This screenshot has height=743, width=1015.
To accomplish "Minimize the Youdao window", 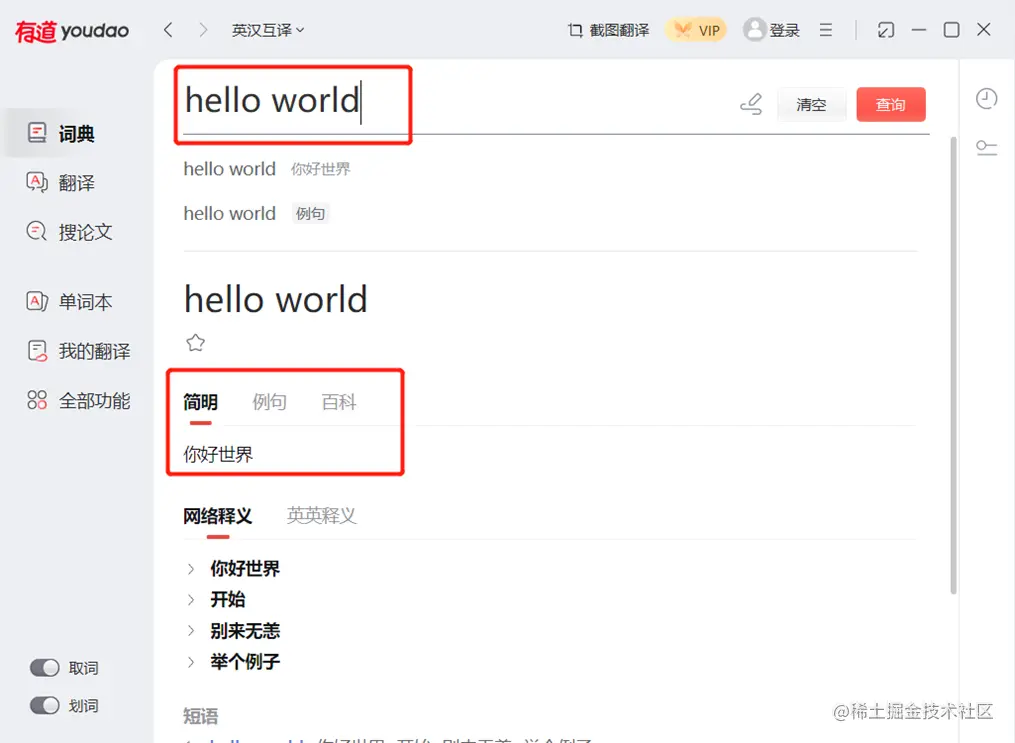I will coord(919,30).
